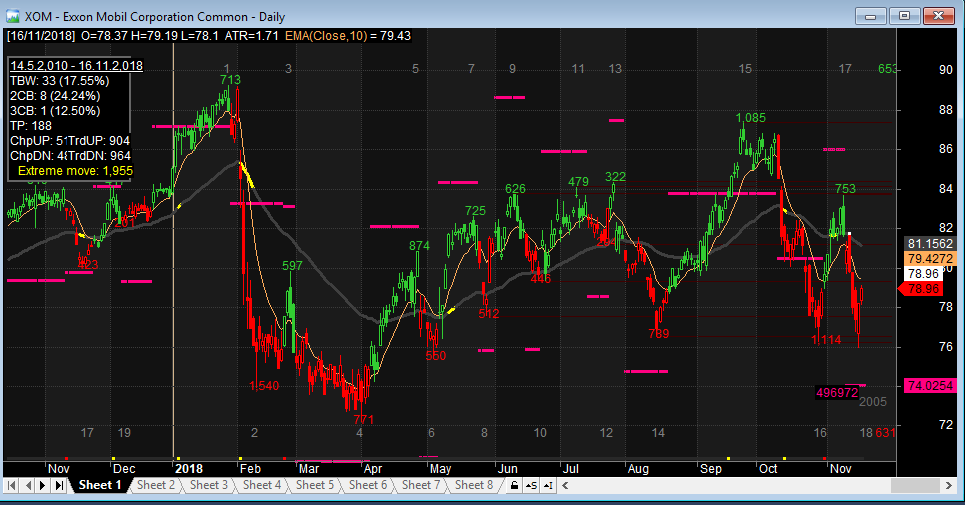Click the OHLC data O=78.37 H=79.19 readout

[150, 36]
